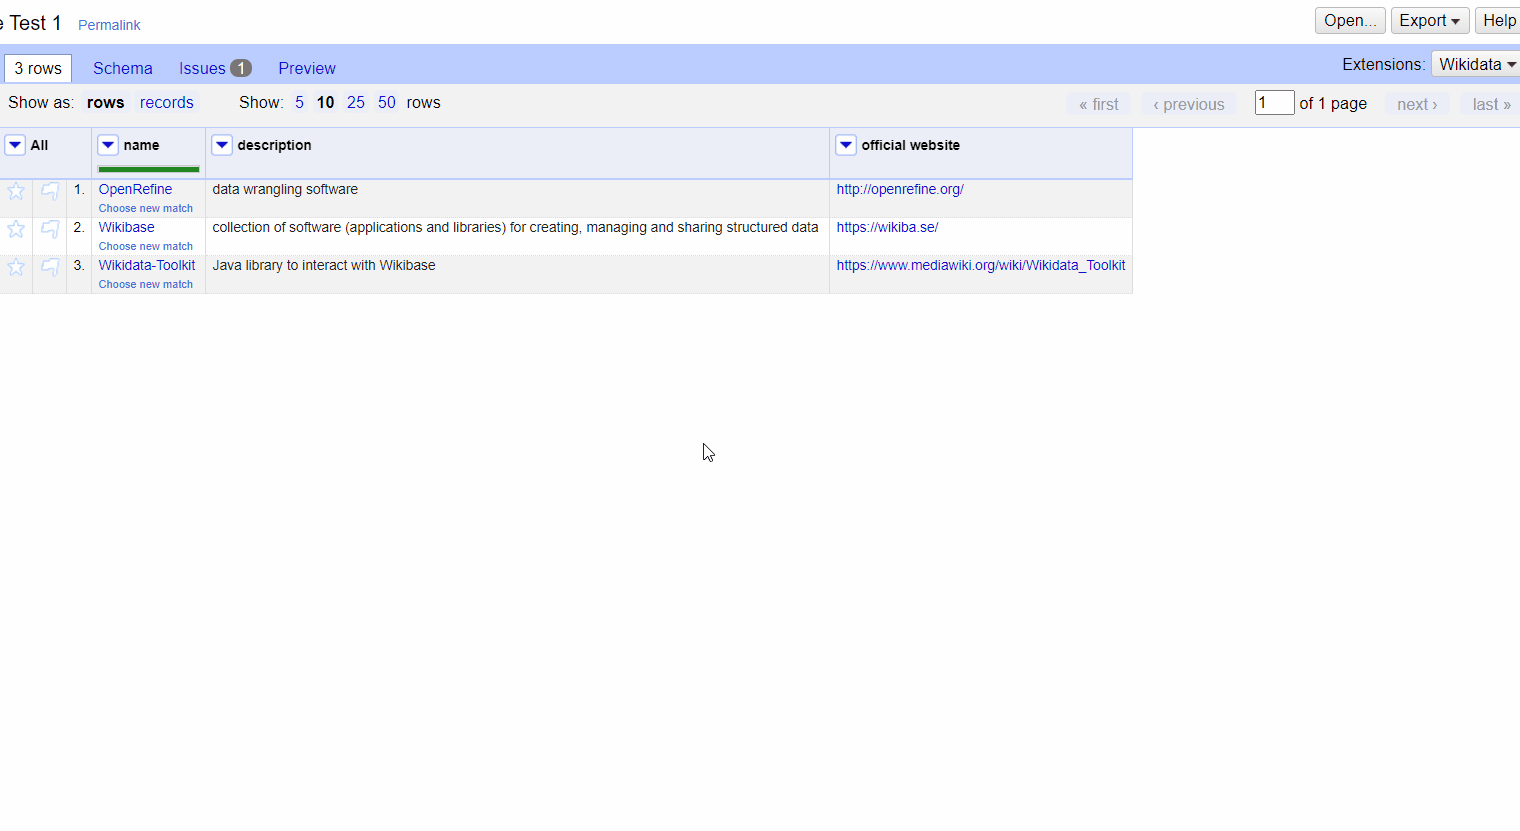The height and width of the screenshot is (831, 1520).
Task: Show 10 rows per page
Action: pos(325,103)
